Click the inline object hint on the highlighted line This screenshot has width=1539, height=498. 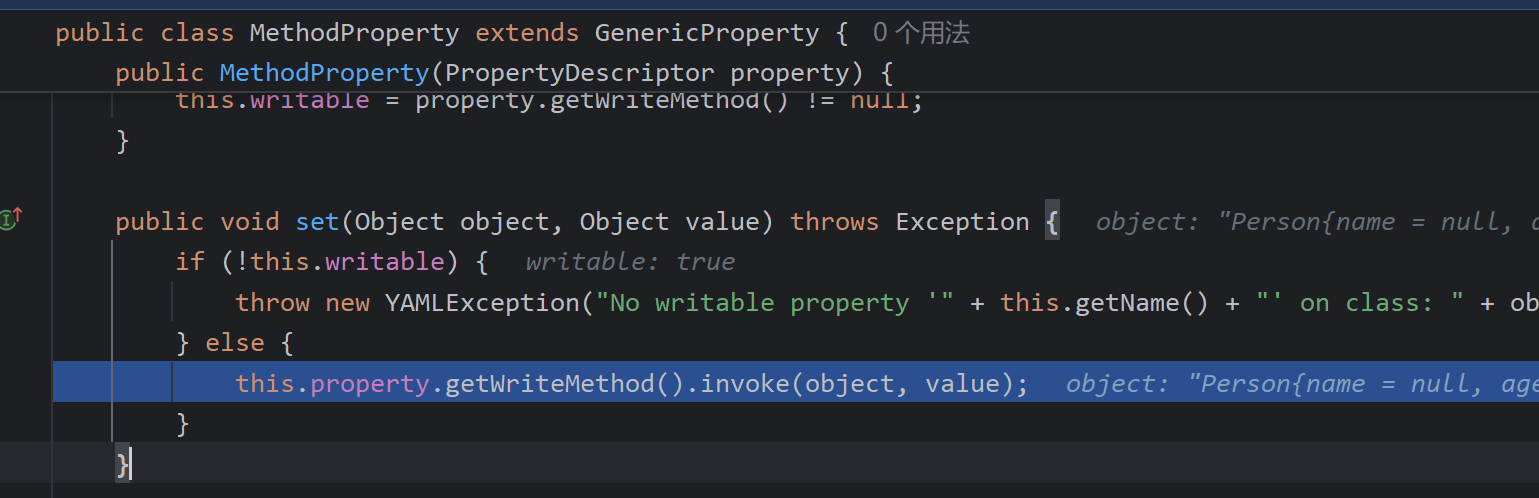pyautogui.click(x=1300, y=384)
